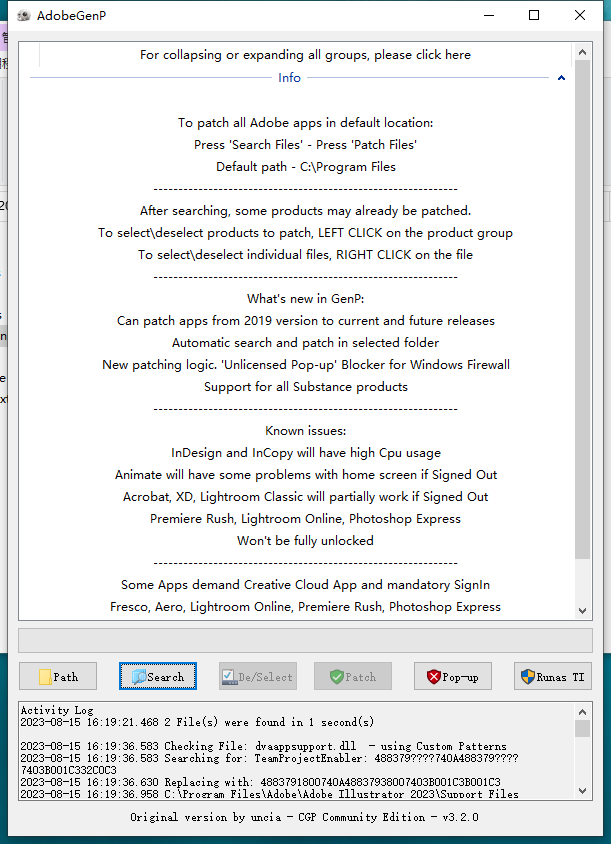Click text 'Won't be fully unlocked'

(305, 541)
